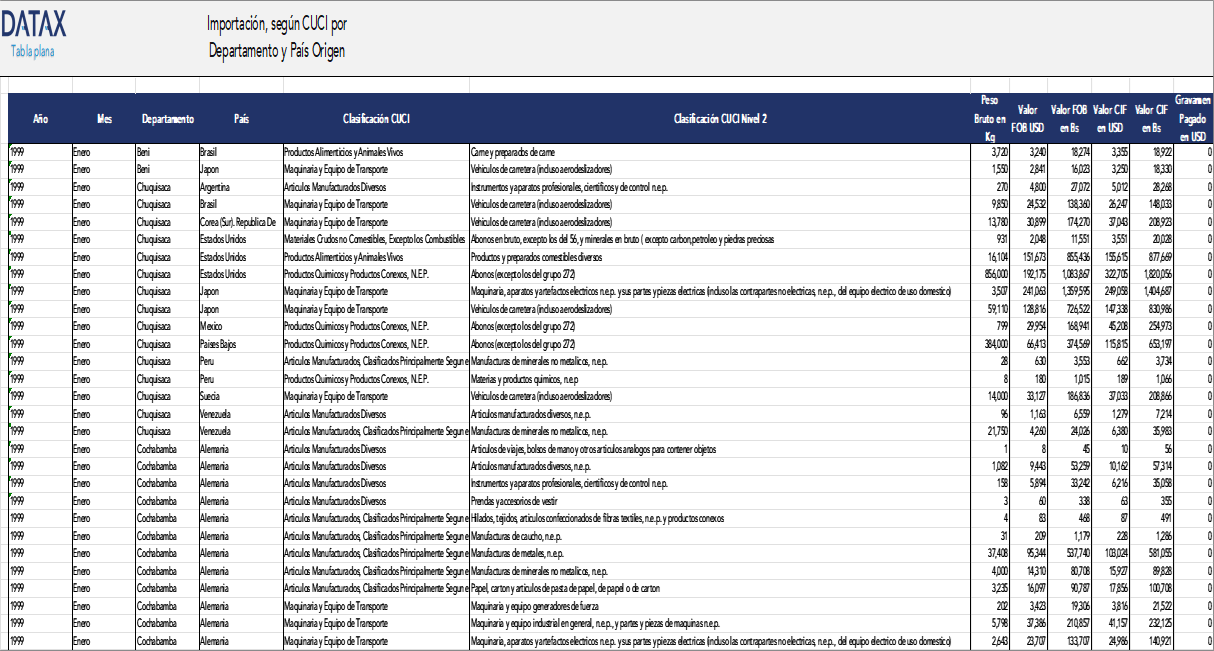Click the Mes column header
Viewport: 1214px width, 651px height.
coord(104,119)
